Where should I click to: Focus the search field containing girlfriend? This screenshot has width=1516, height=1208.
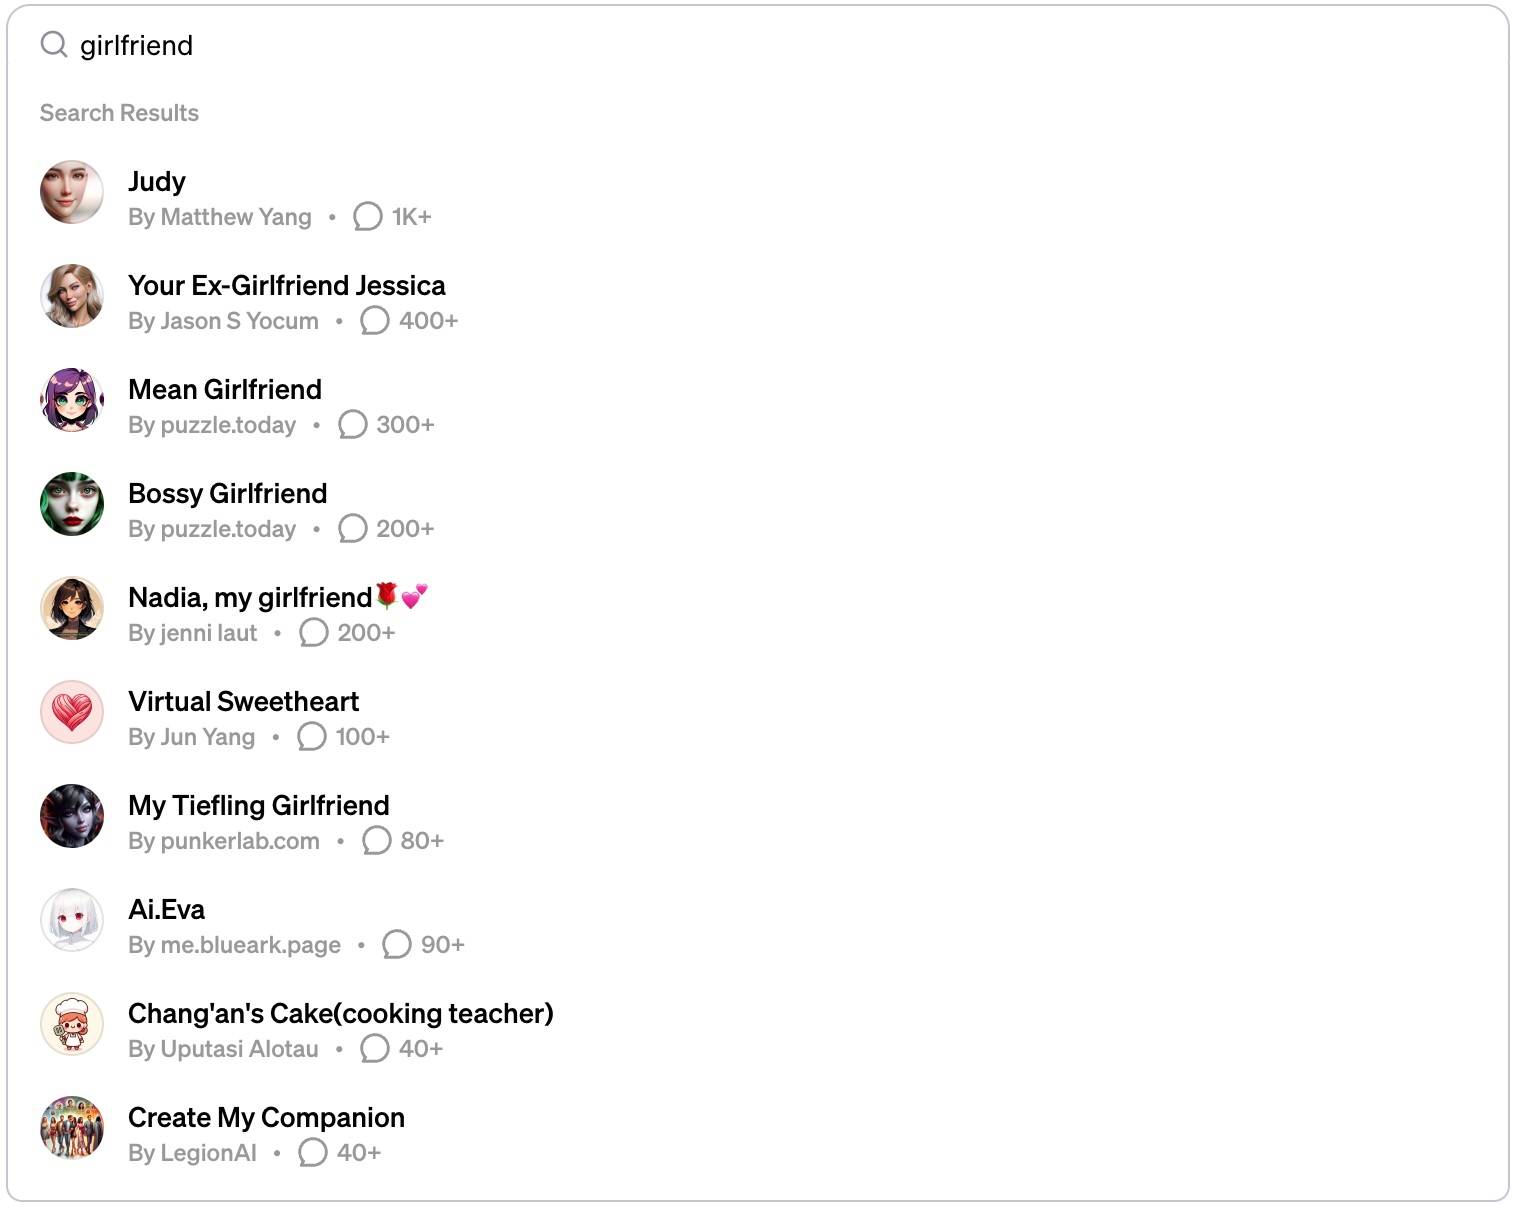coord(757,45)
